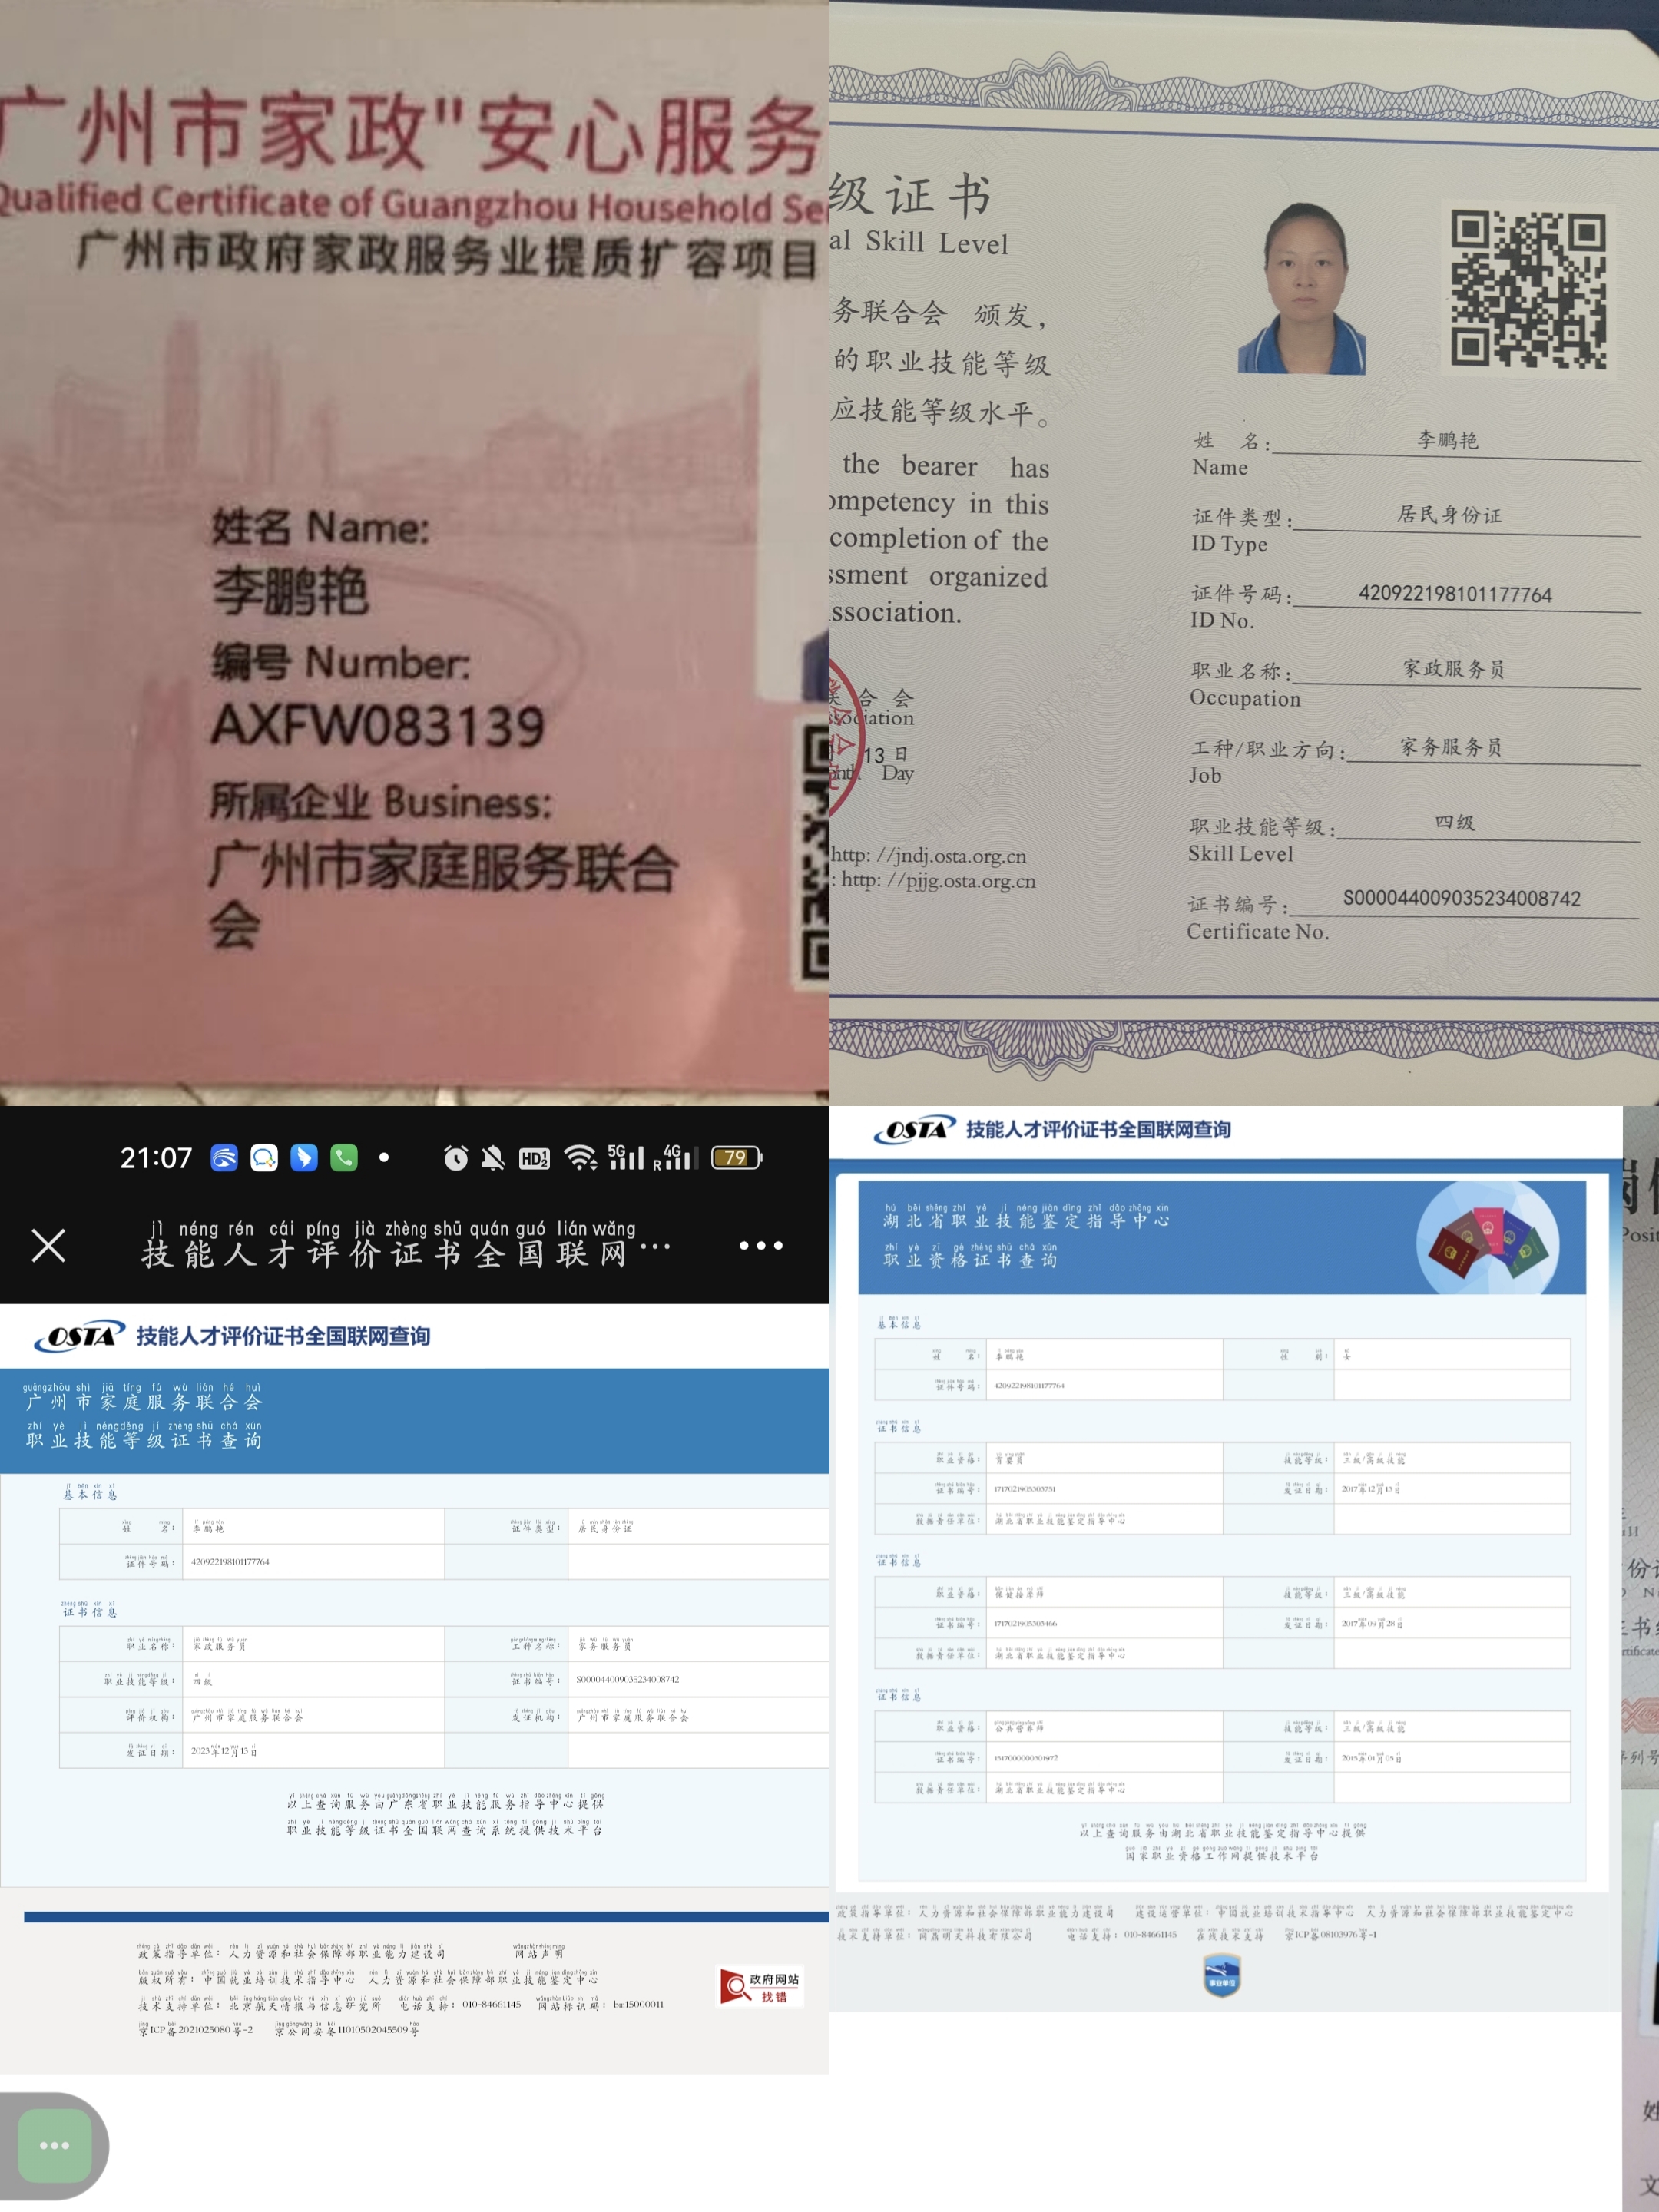Viewport: 1659px width, 2212px height.
Task: Tap the white chat bubble status icon
Action: [x=264, y=1158]
